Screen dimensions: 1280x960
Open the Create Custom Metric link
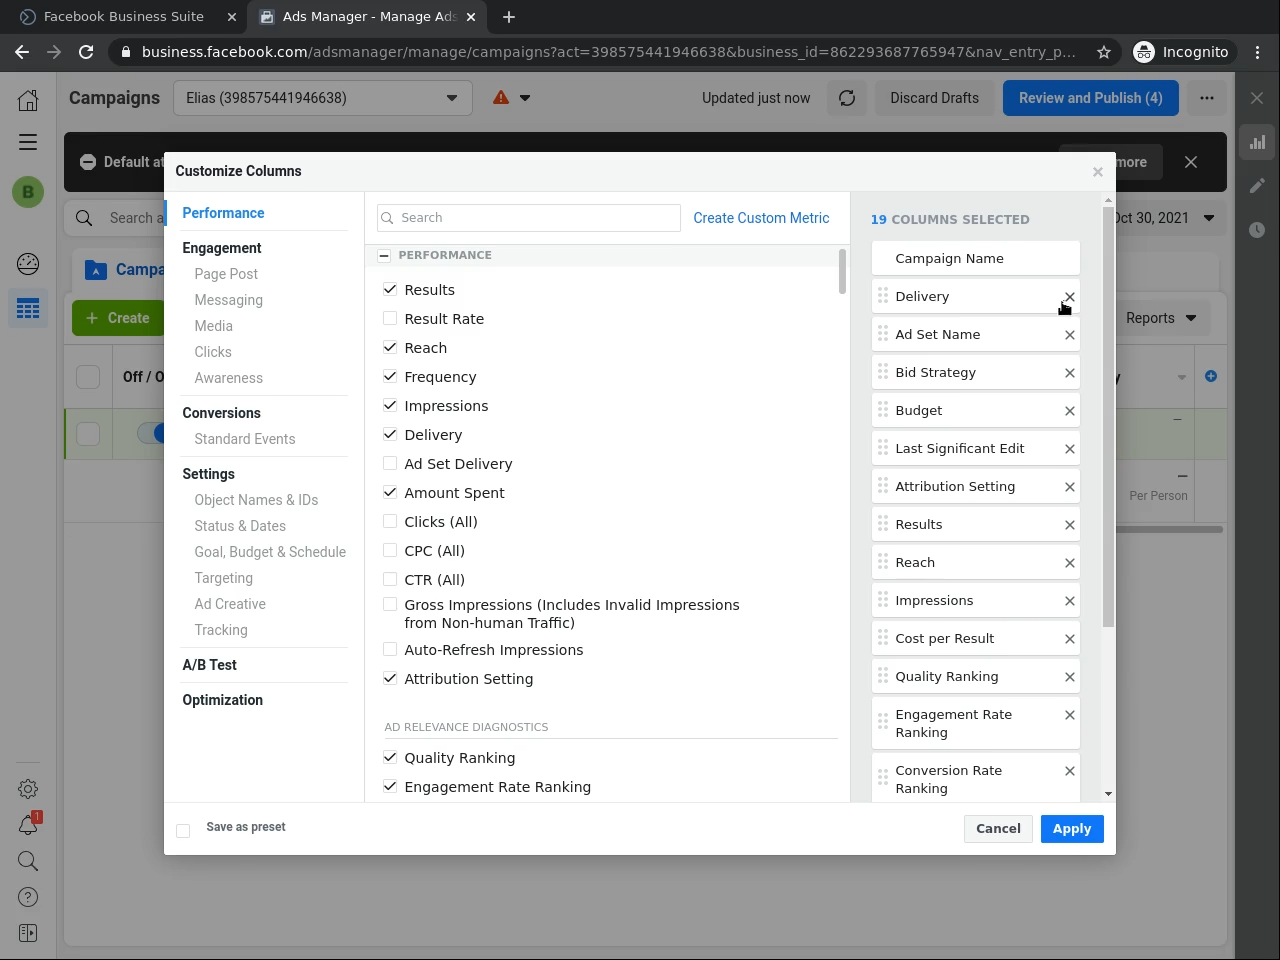[x=761, y=218]
